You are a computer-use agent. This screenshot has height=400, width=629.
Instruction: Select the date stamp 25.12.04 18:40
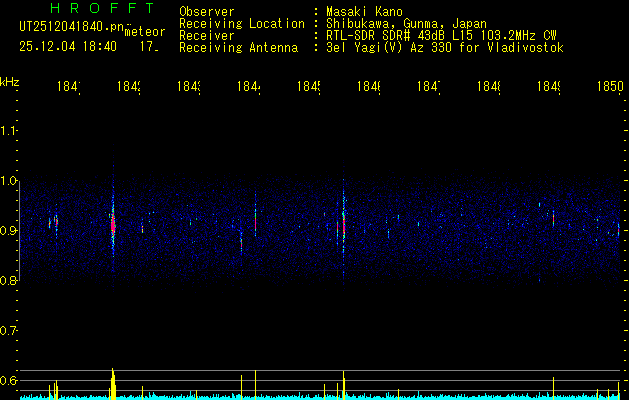[68, 47]
